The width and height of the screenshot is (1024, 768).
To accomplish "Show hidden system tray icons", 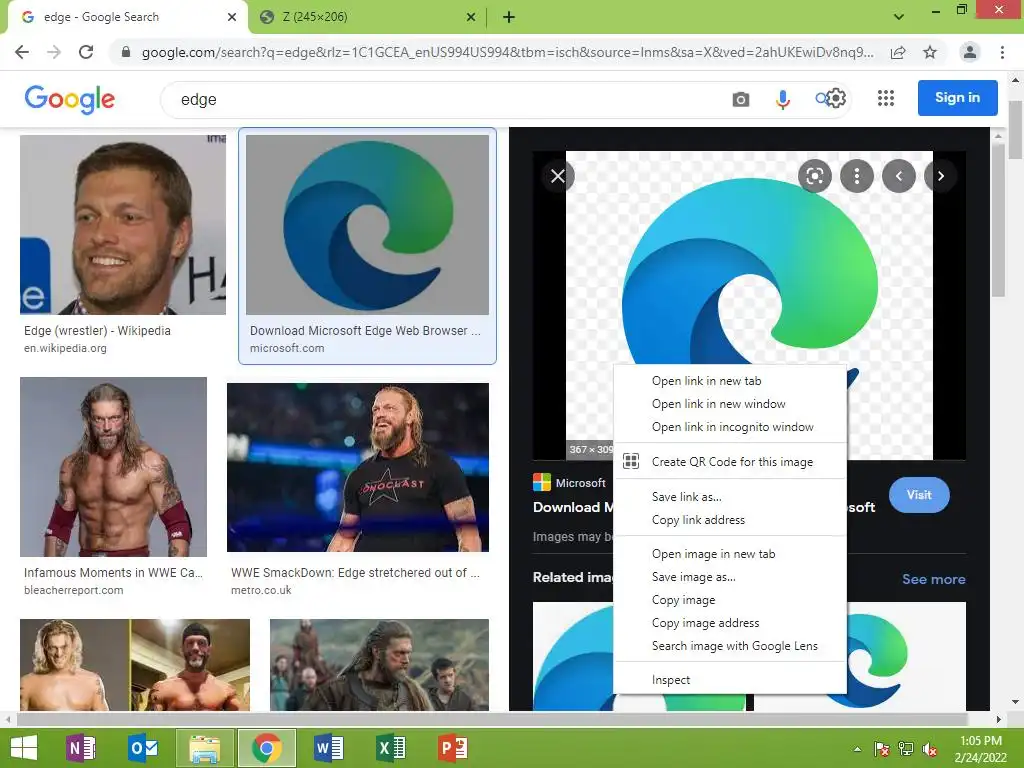I will (857, 749).
